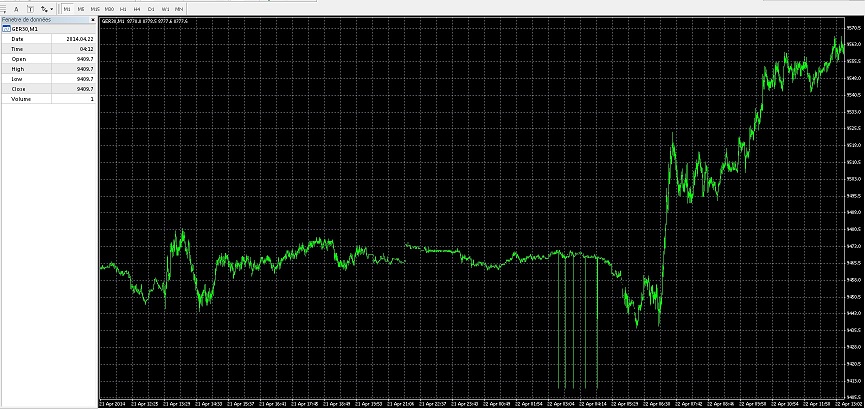
Task: Select the Close row's 9409.7 value
Action: point(87,89)
